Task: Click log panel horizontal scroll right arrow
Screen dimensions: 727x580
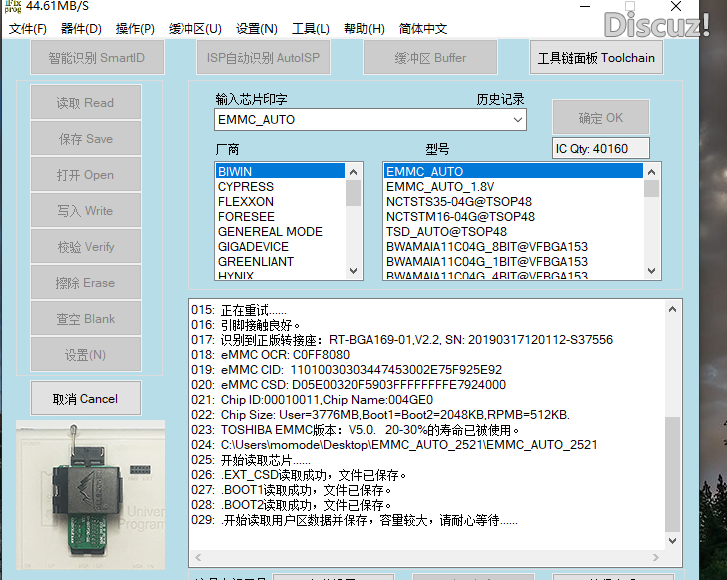Action: pyautogui.click(x=655, y=559)
